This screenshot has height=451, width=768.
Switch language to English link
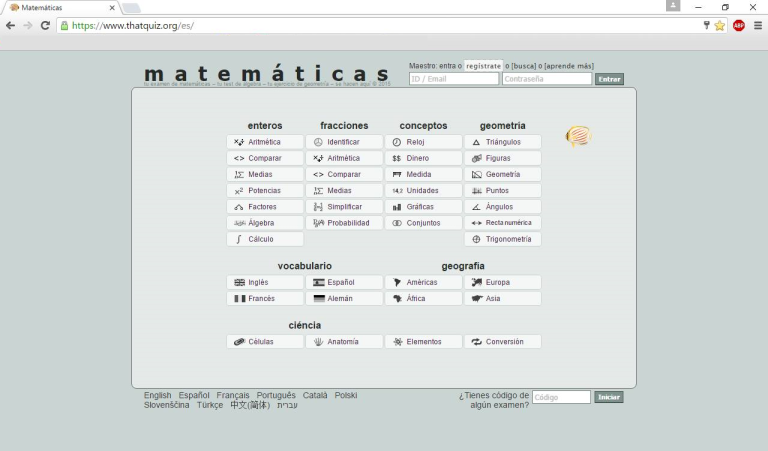tap(157, 395)
